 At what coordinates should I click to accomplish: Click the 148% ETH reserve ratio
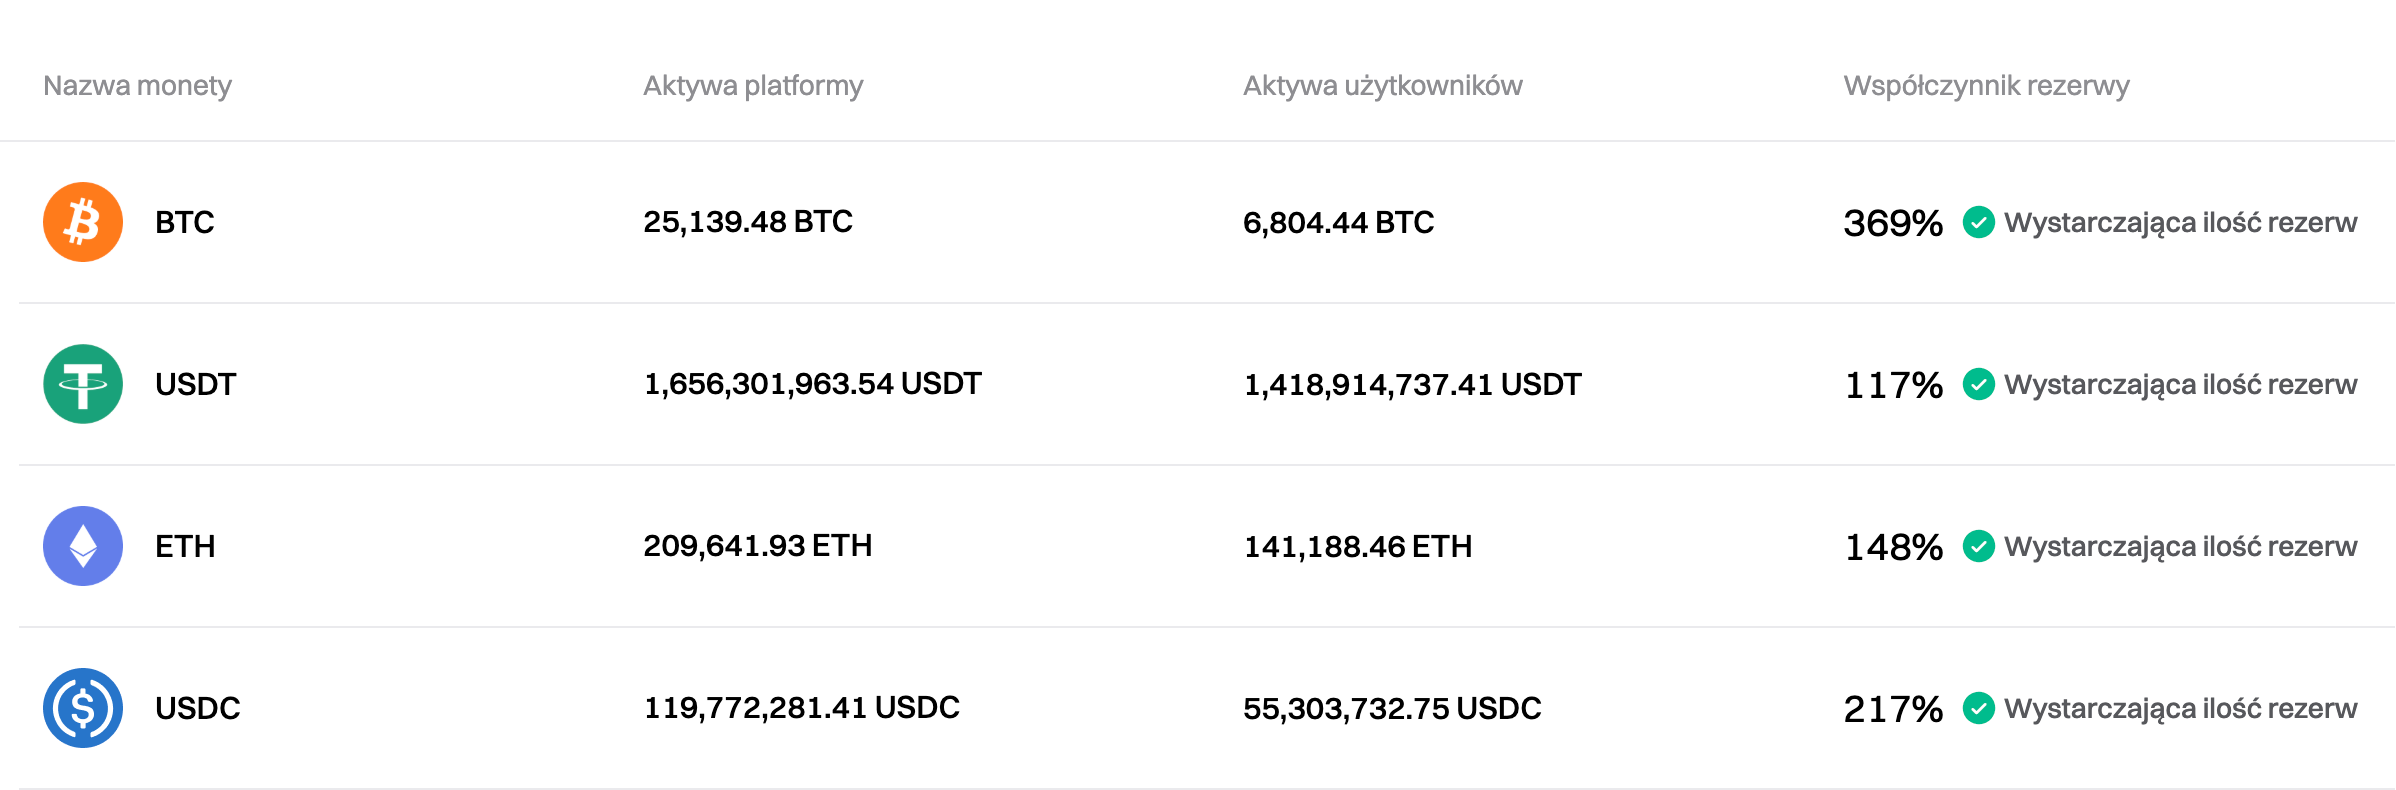pyautogui.click(x=1893, y=547)
